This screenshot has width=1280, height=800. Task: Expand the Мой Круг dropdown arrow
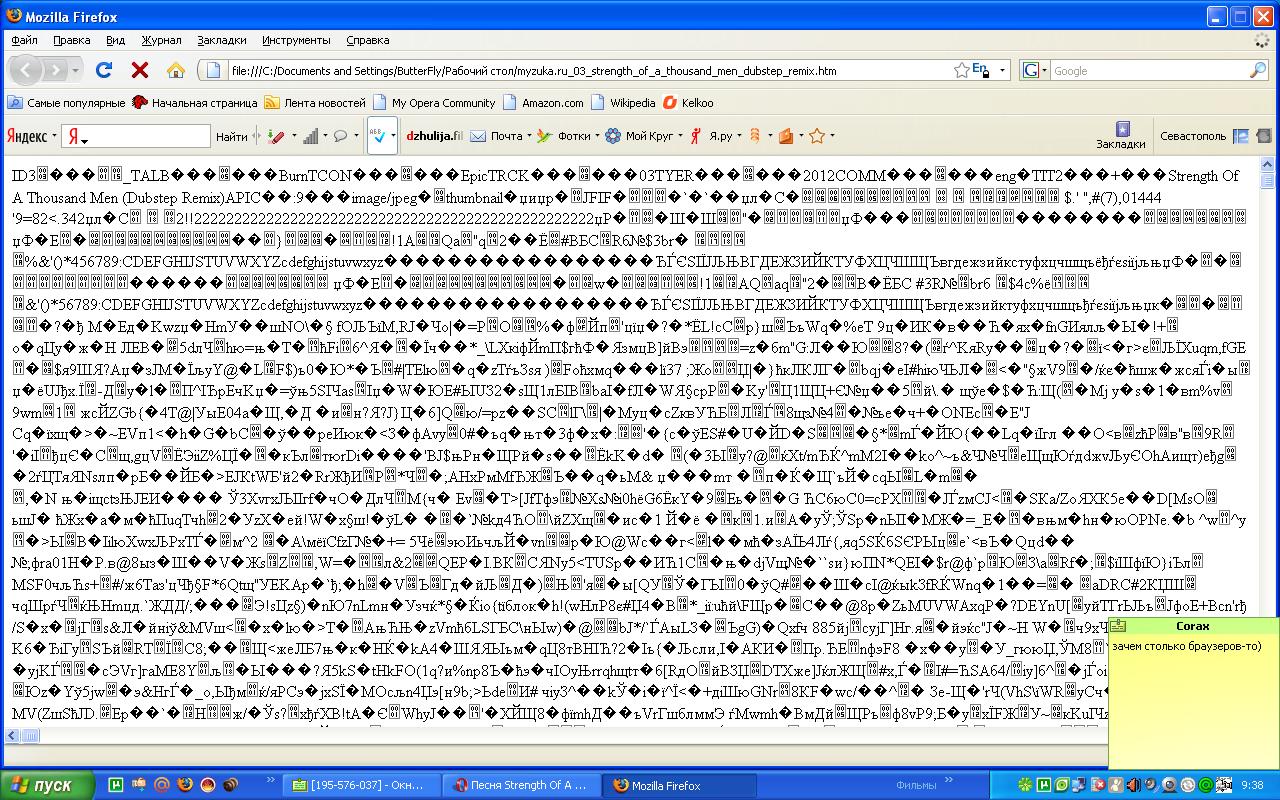coord(681,136)
